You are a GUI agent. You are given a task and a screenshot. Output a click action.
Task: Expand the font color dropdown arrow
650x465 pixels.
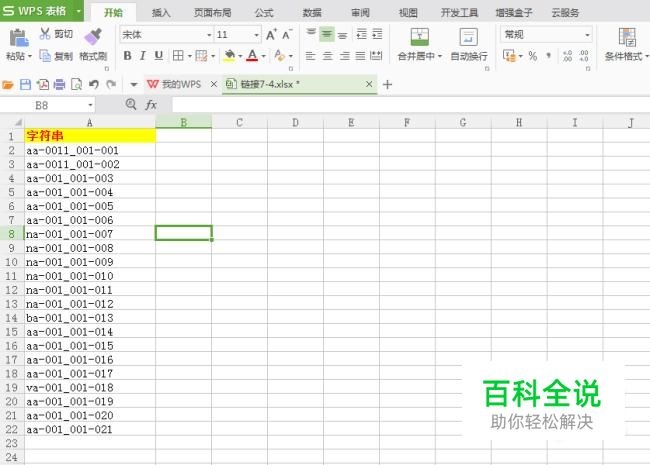pyautogui.click(x=264, y=56)
